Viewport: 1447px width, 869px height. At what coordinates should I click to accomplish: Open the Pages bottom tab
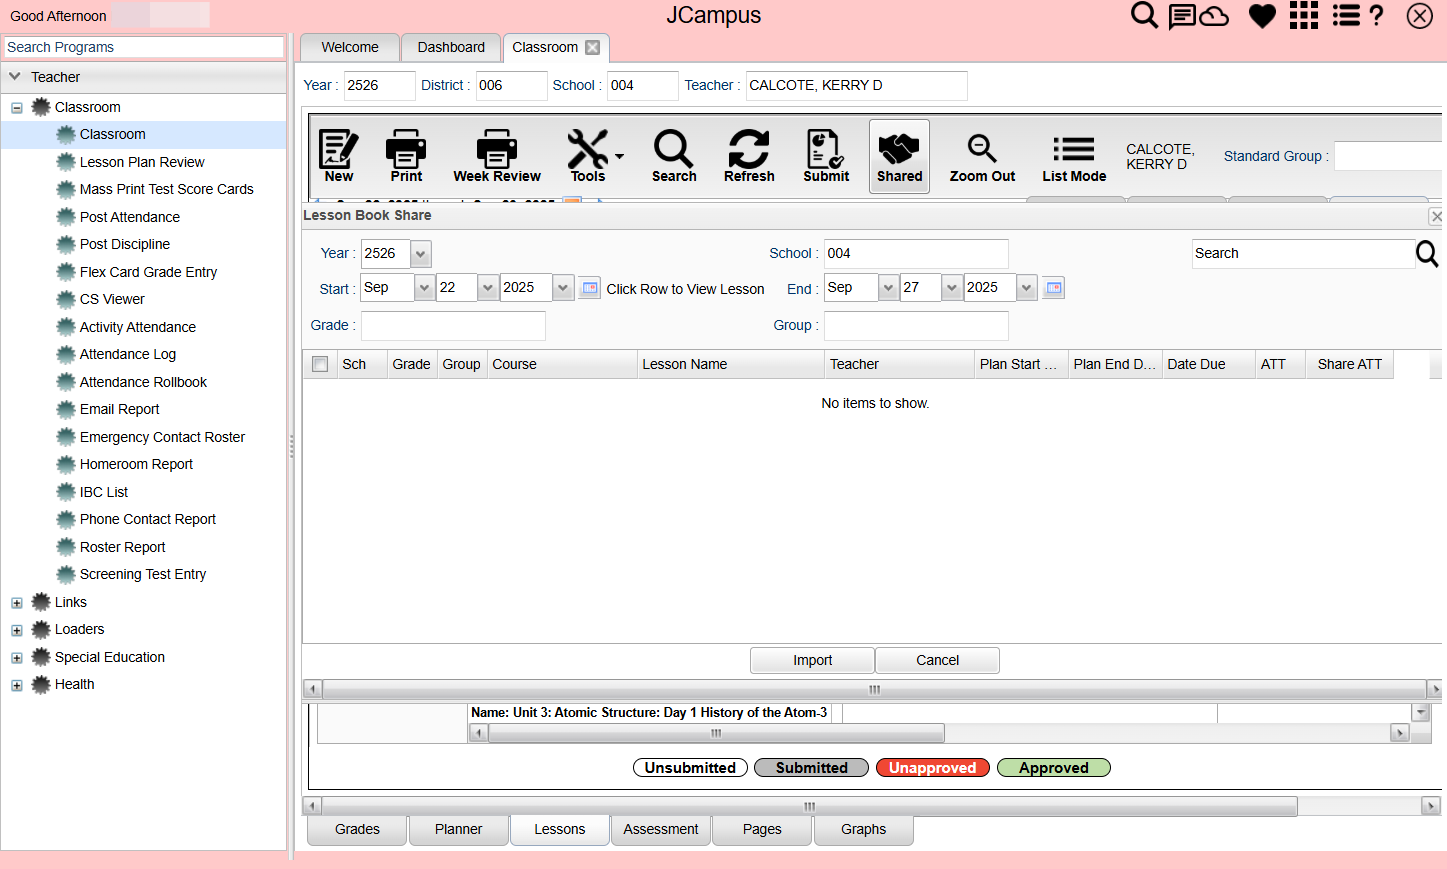coord(762,830)
